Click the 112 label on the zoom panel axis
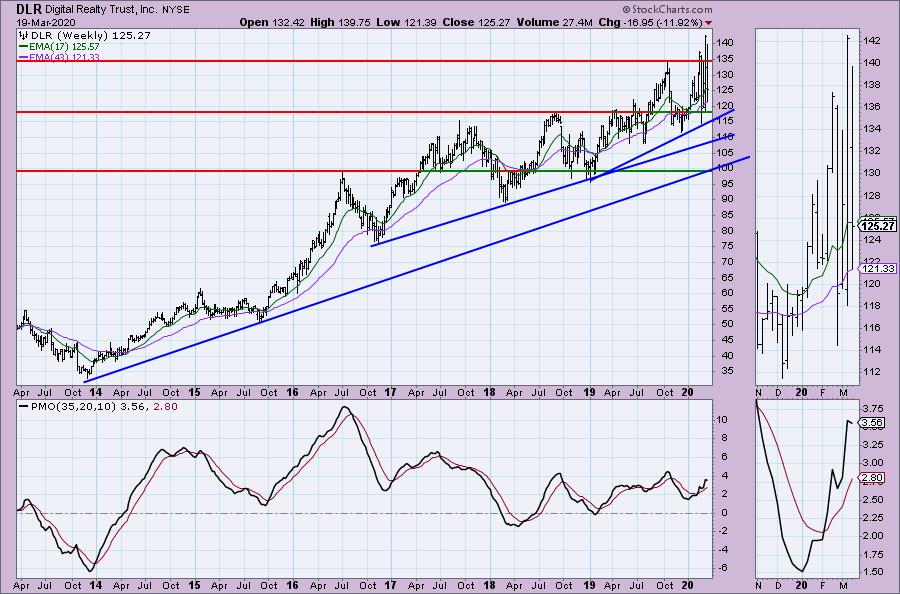900x594 pixels. (871, 371)
